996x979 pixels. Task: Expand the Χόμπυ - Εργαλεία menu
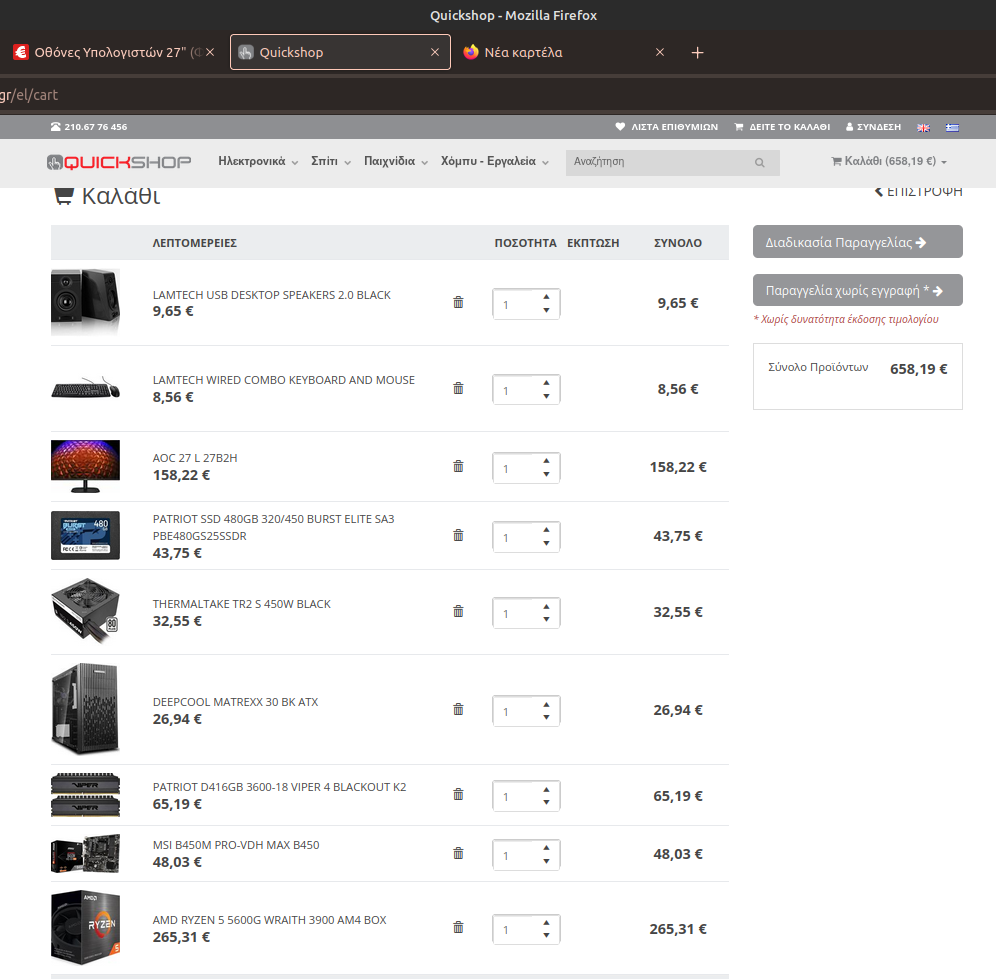click(495, 161)
